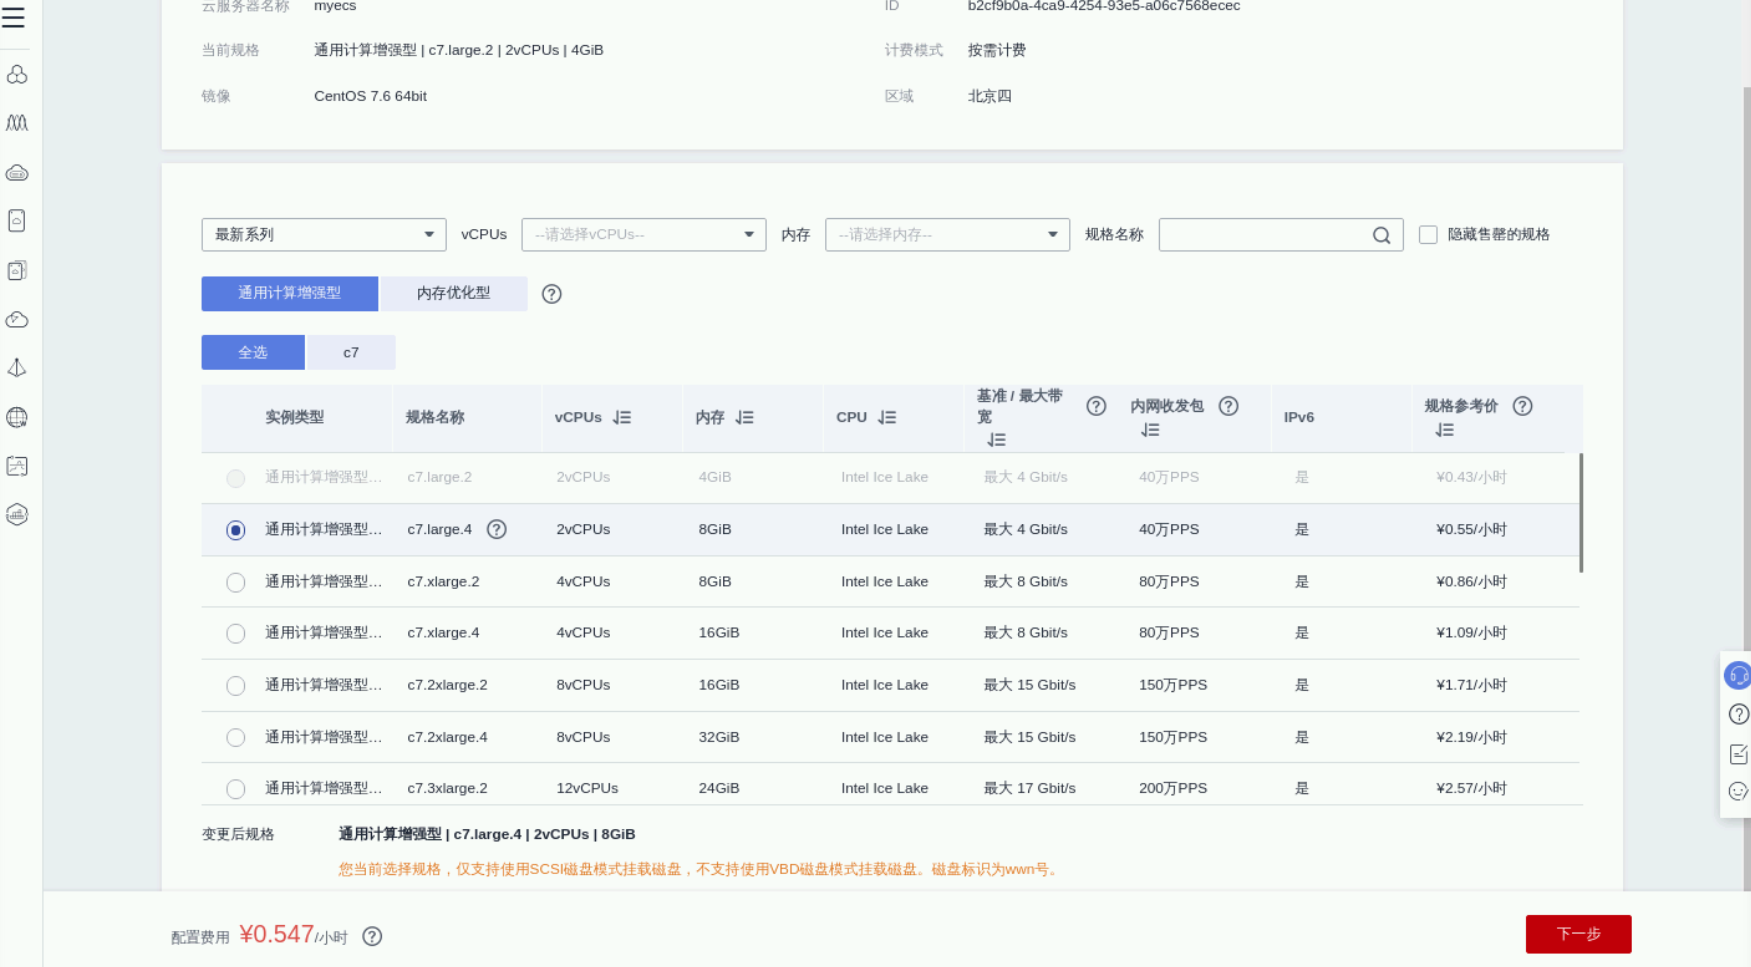1751x967 pixels.
Task: Click help icon beside 配置费用 price
Action: [372, 936]
